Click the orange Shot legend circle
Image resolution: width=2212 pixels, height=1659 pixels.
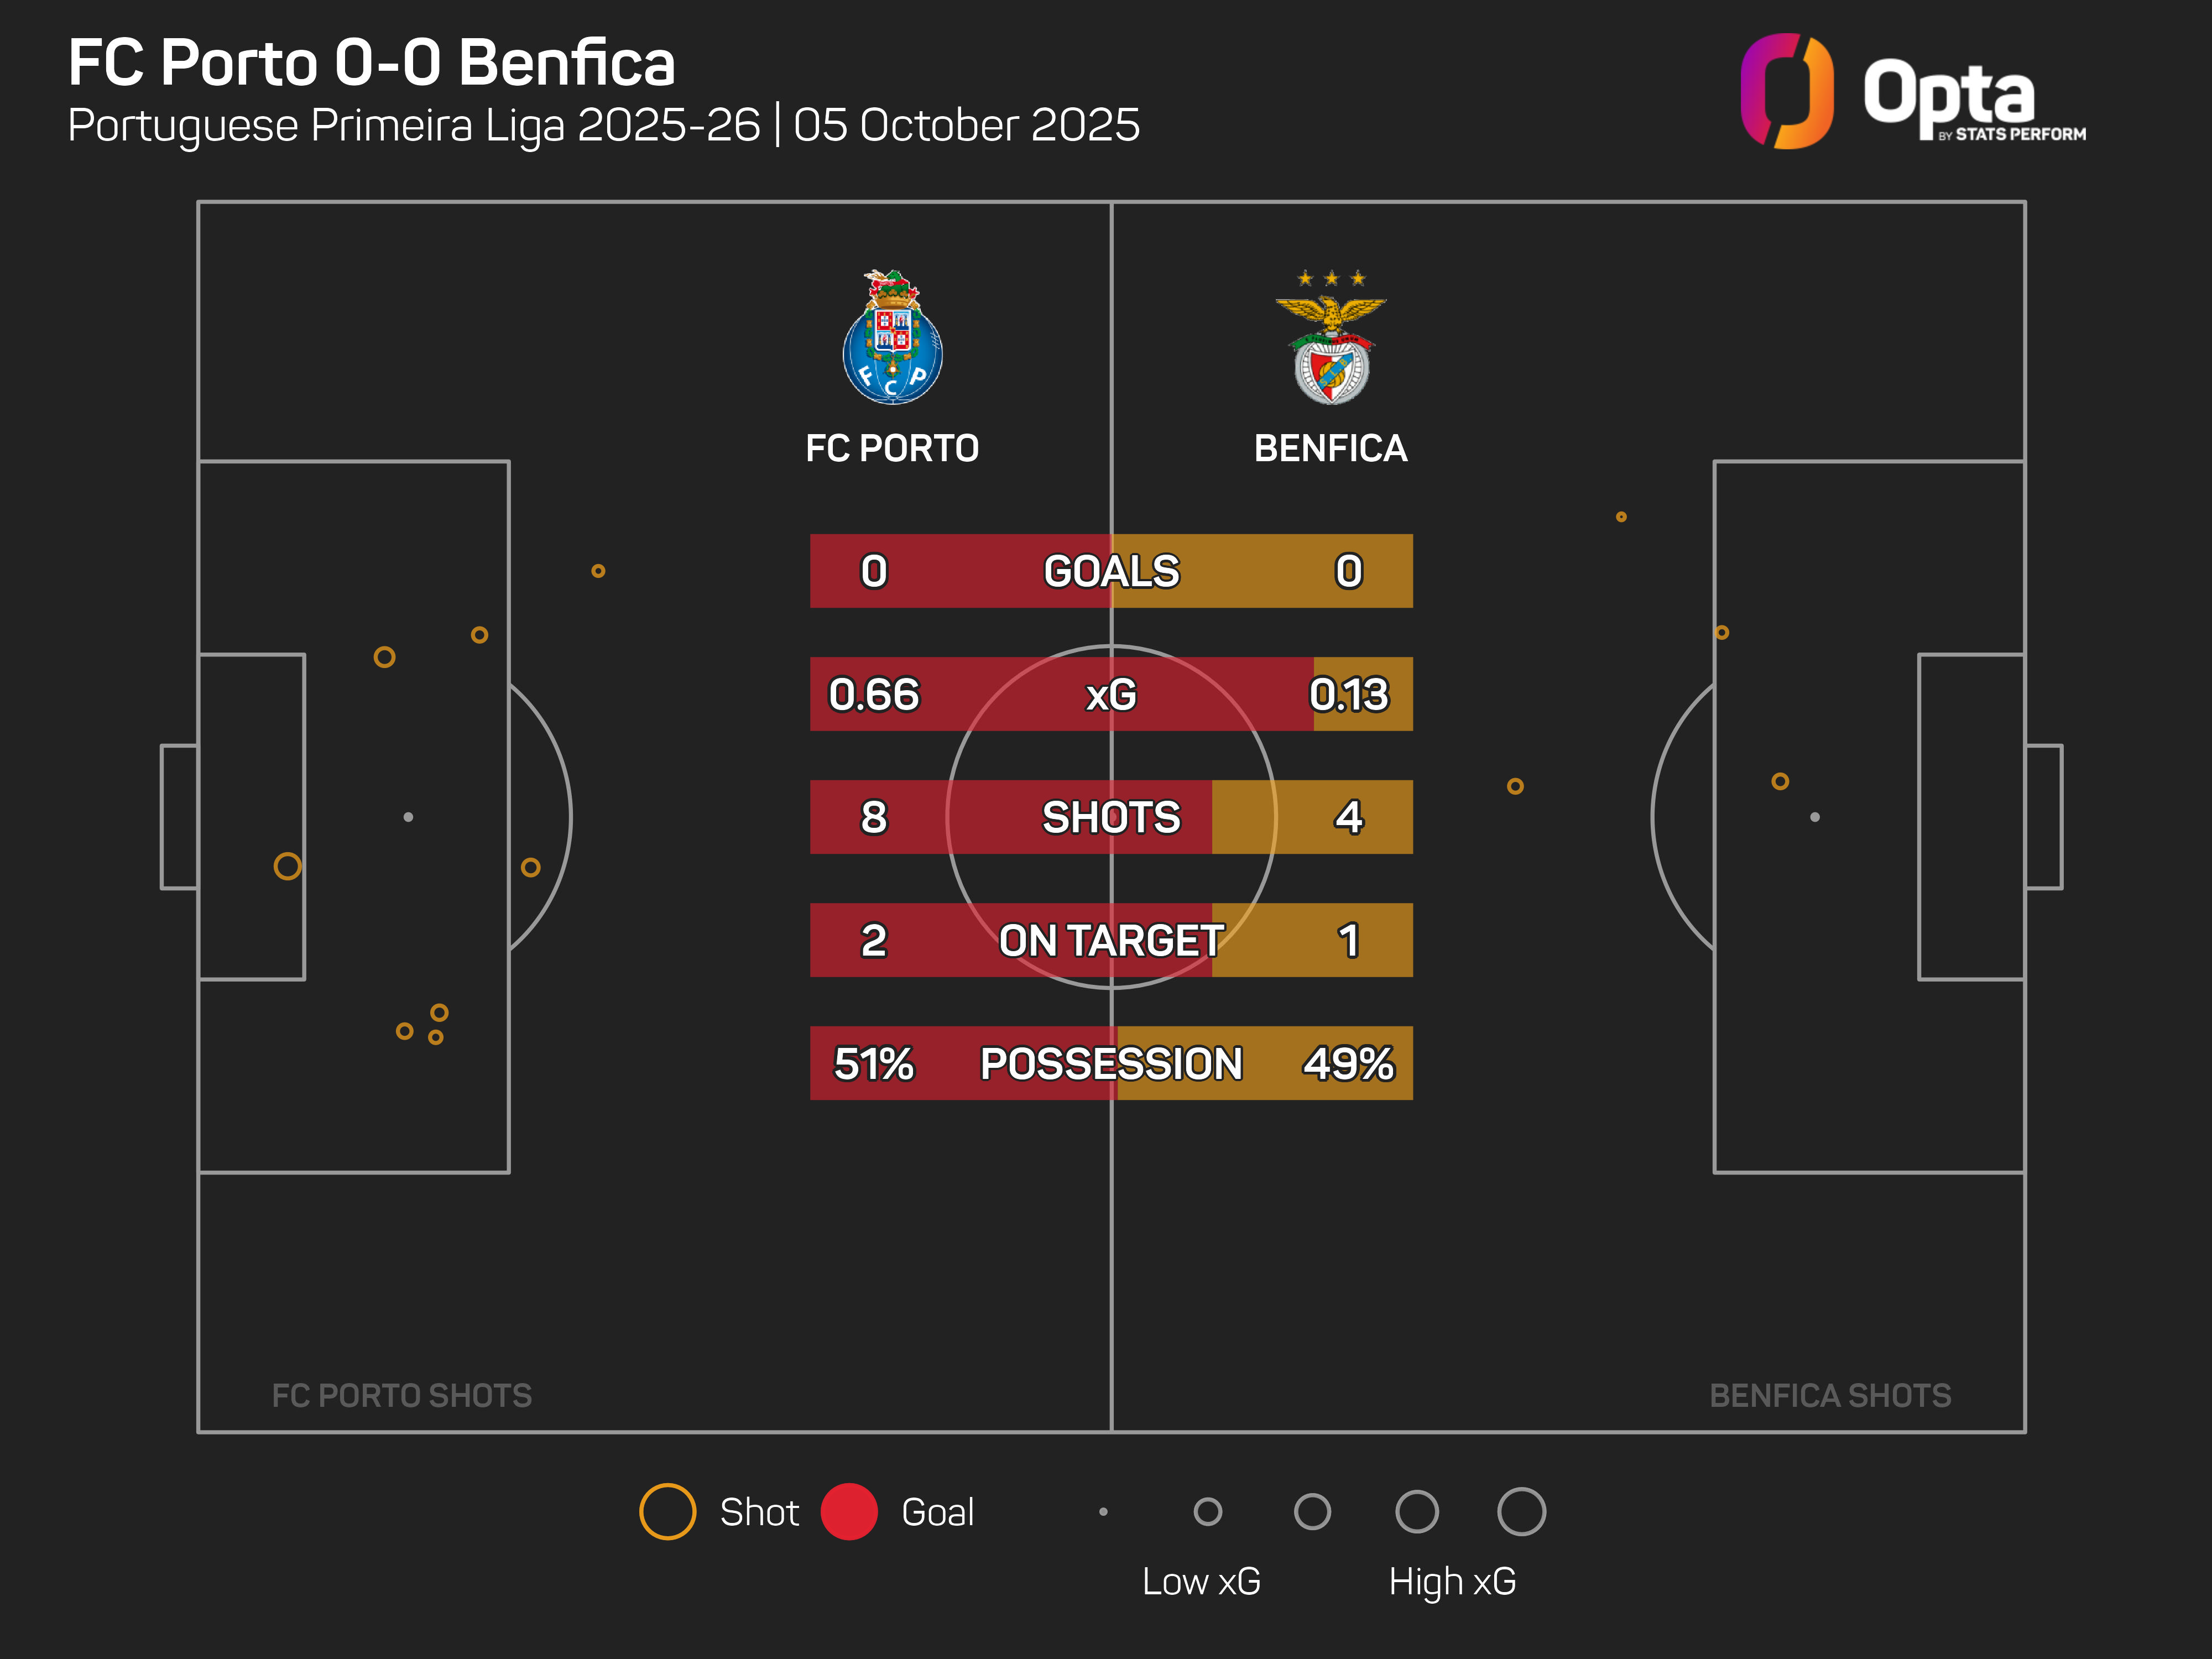pos(667,1511)
